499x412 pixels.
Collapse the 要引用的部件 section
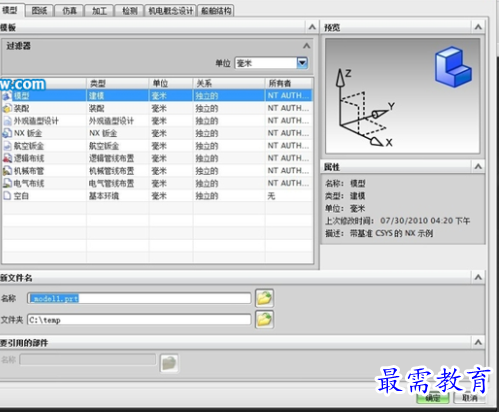pos(478,342)
